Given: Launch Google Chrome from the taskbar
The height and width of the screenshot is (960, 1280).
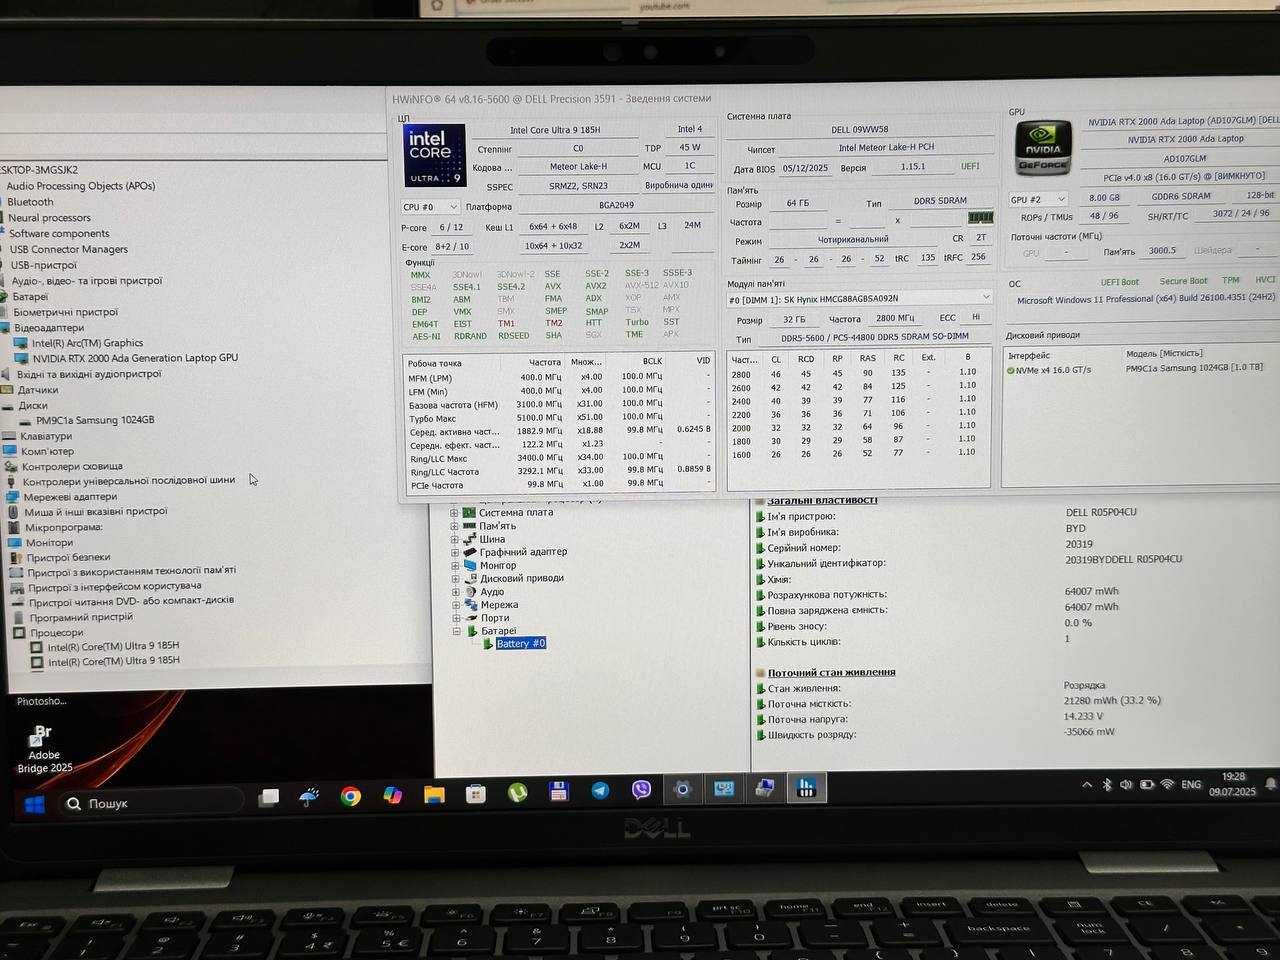Looking at the screenshot, I should 350,796.
